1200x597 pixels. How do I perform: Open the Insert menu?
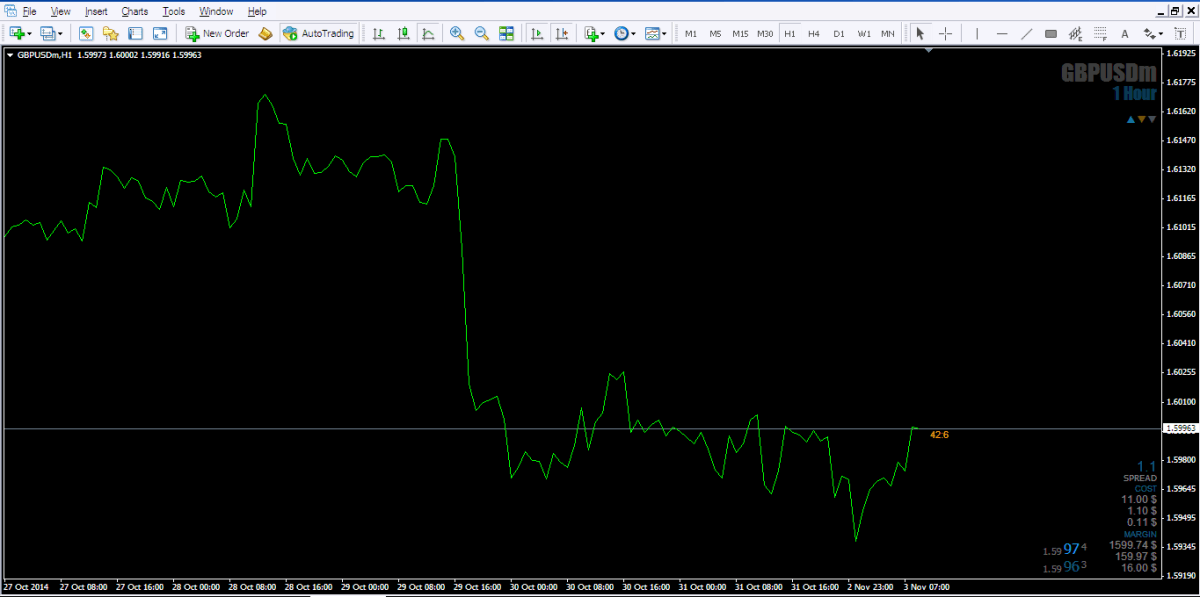click(x=96, y=11)
